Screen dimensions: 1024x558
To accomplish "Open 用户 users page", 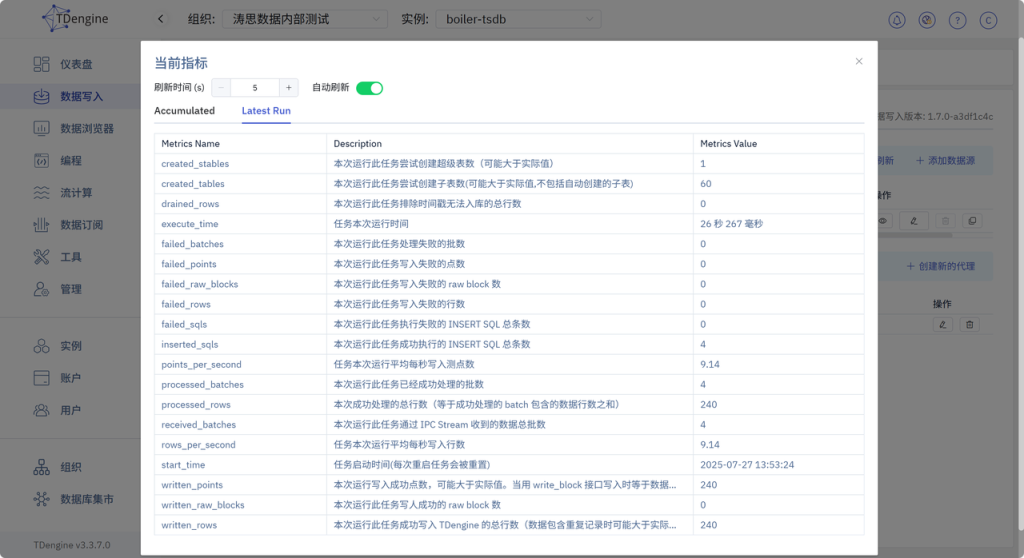I will (x=70, y=410).
